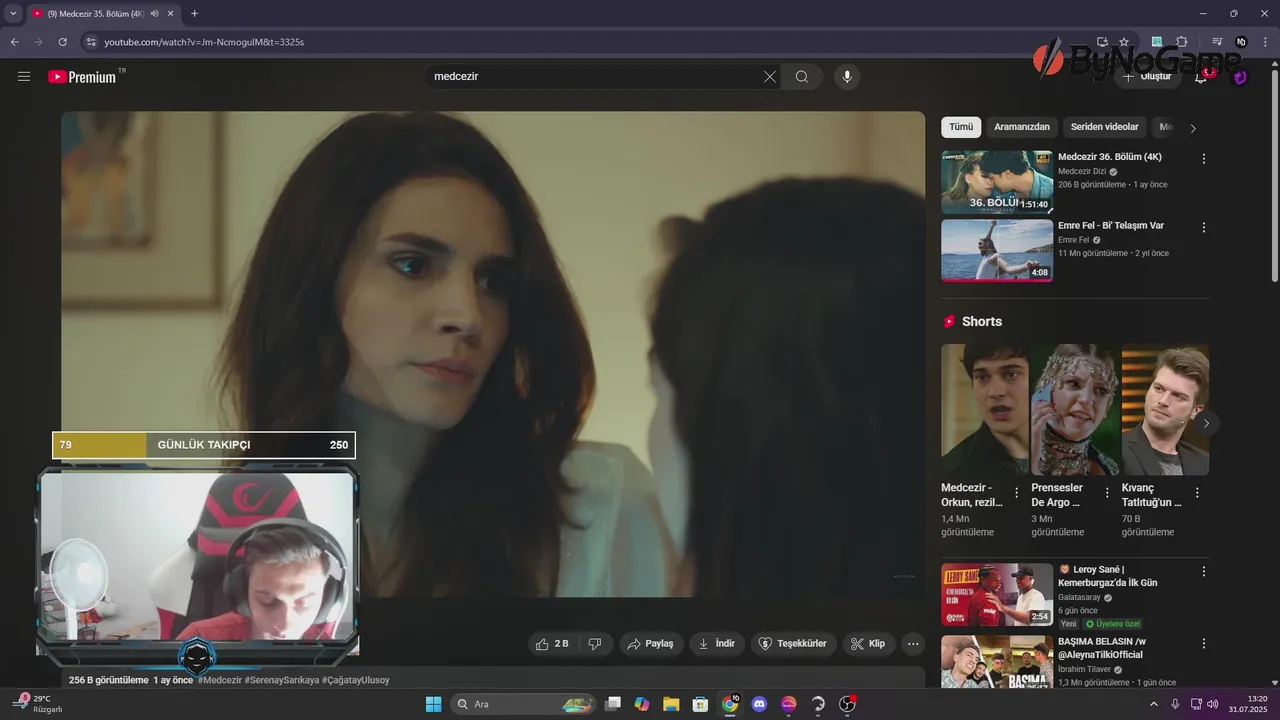Run search with the magnifier button
Viewport: 1280px width, 720px height.
point(802,77)
